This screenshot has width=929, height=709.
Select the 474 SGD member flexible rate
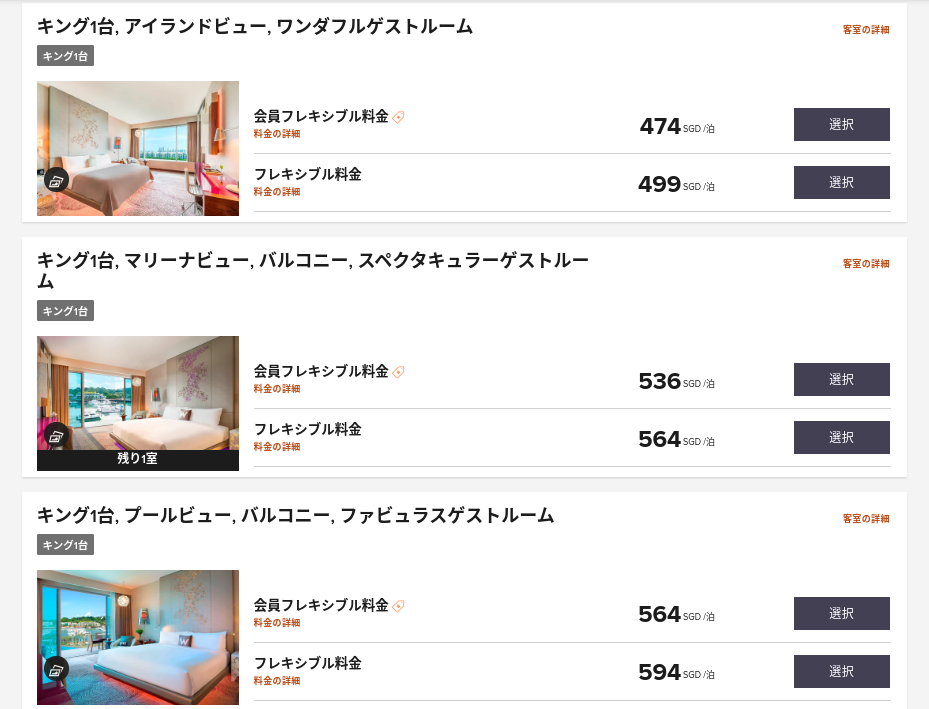click(841, 124)
